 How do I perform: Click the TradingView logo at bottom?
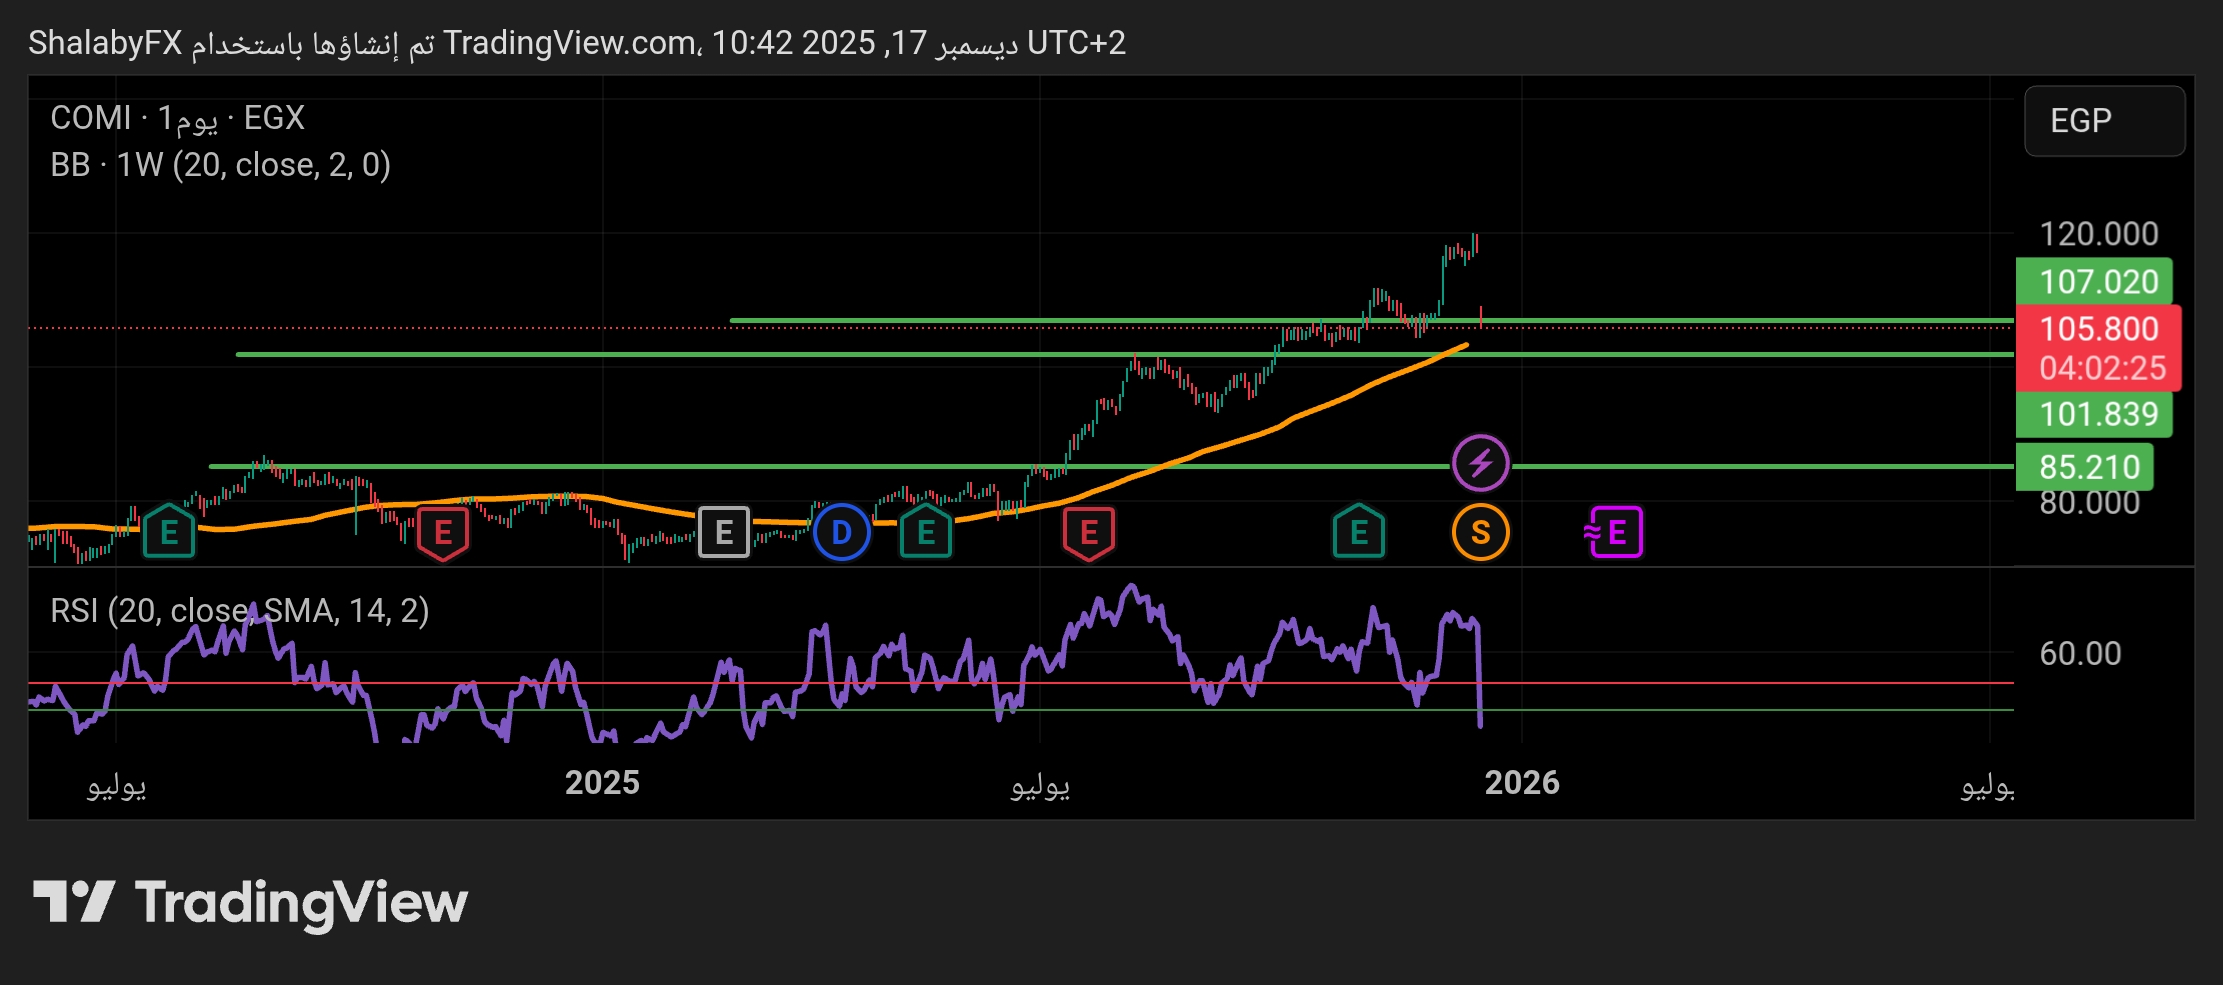[x=250, y=903]
